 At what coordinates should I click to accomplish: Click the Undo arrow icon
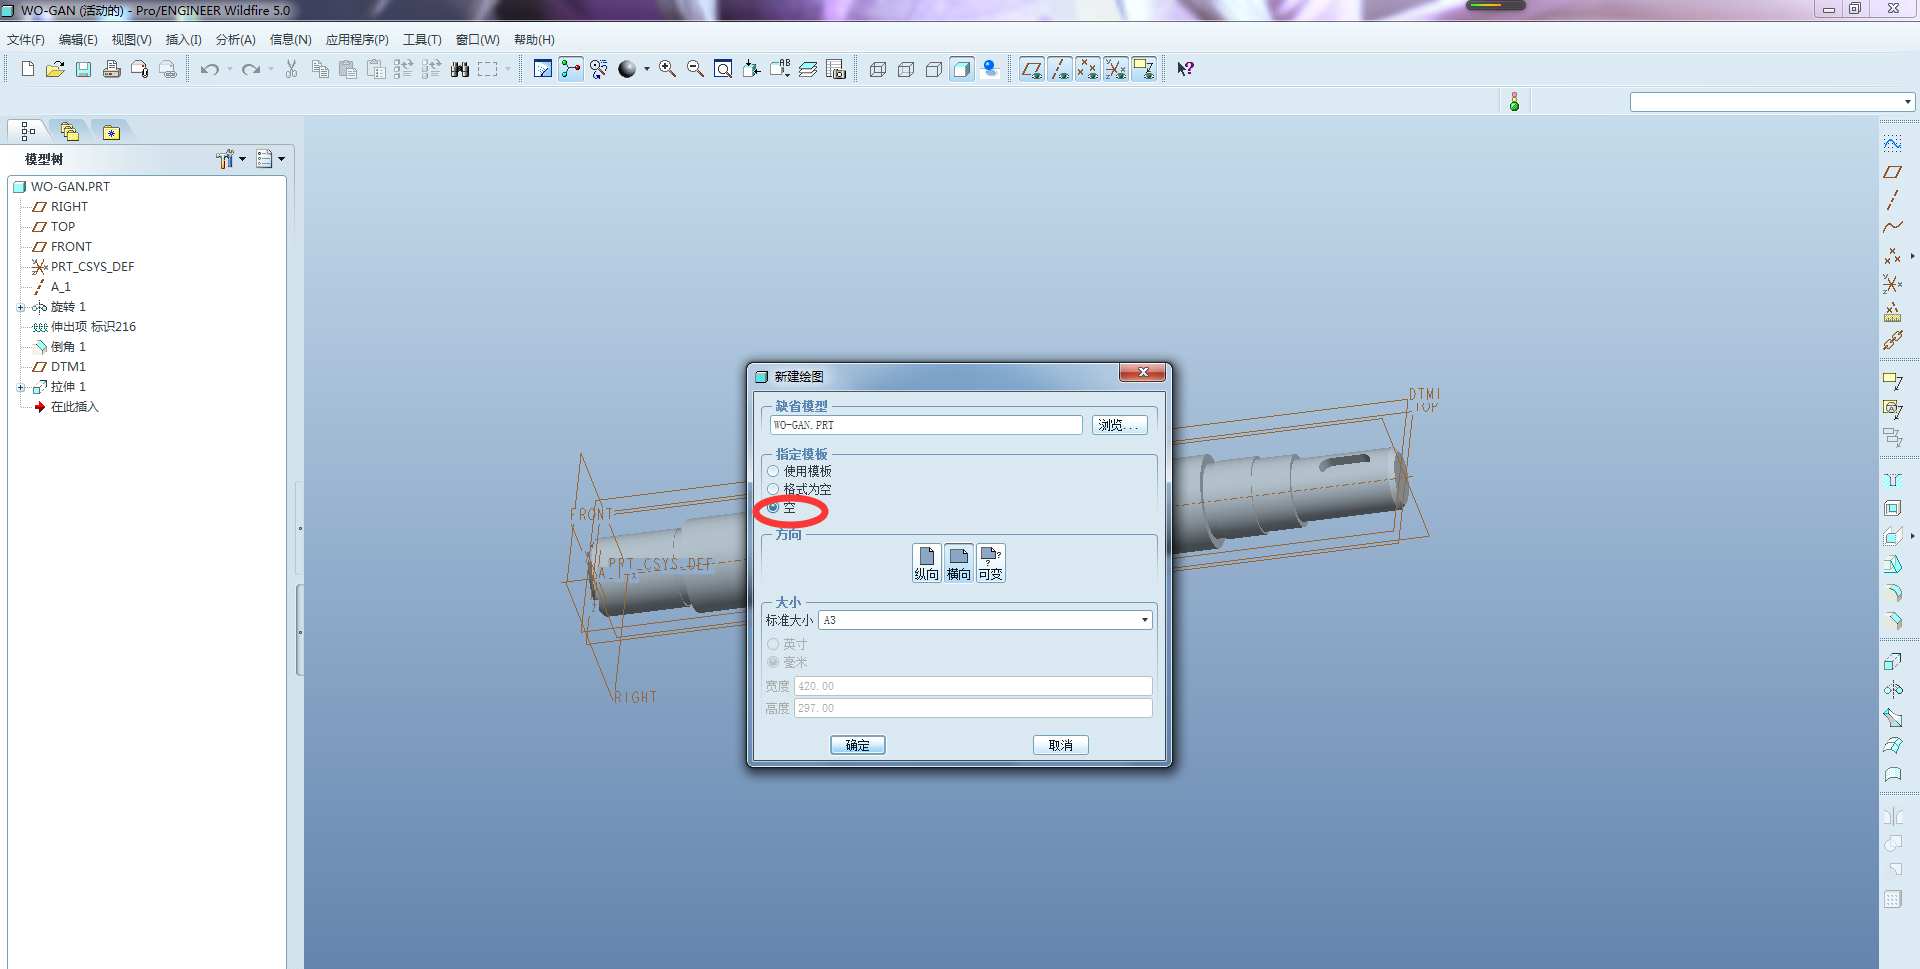coord(209,69)
